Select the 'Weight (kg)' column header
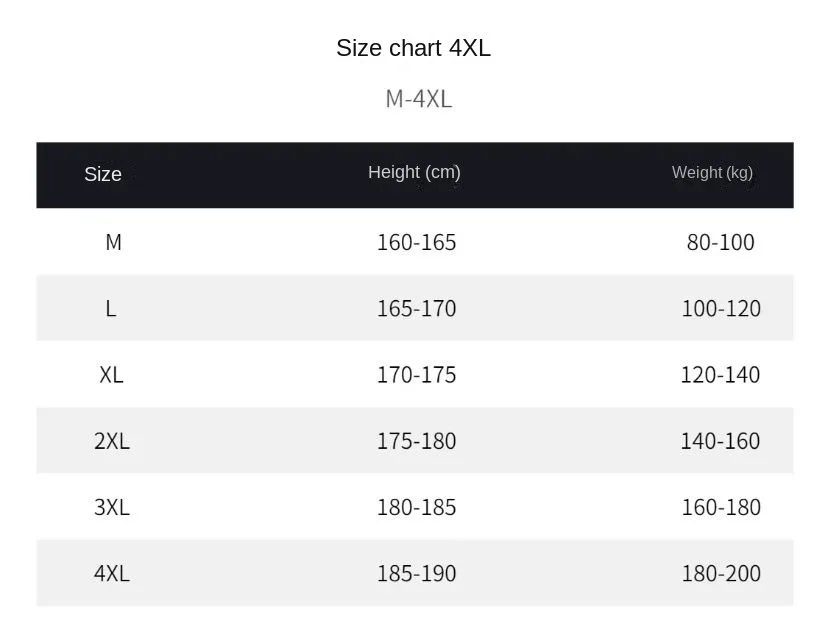828x621 pixels. coord(712,172)
